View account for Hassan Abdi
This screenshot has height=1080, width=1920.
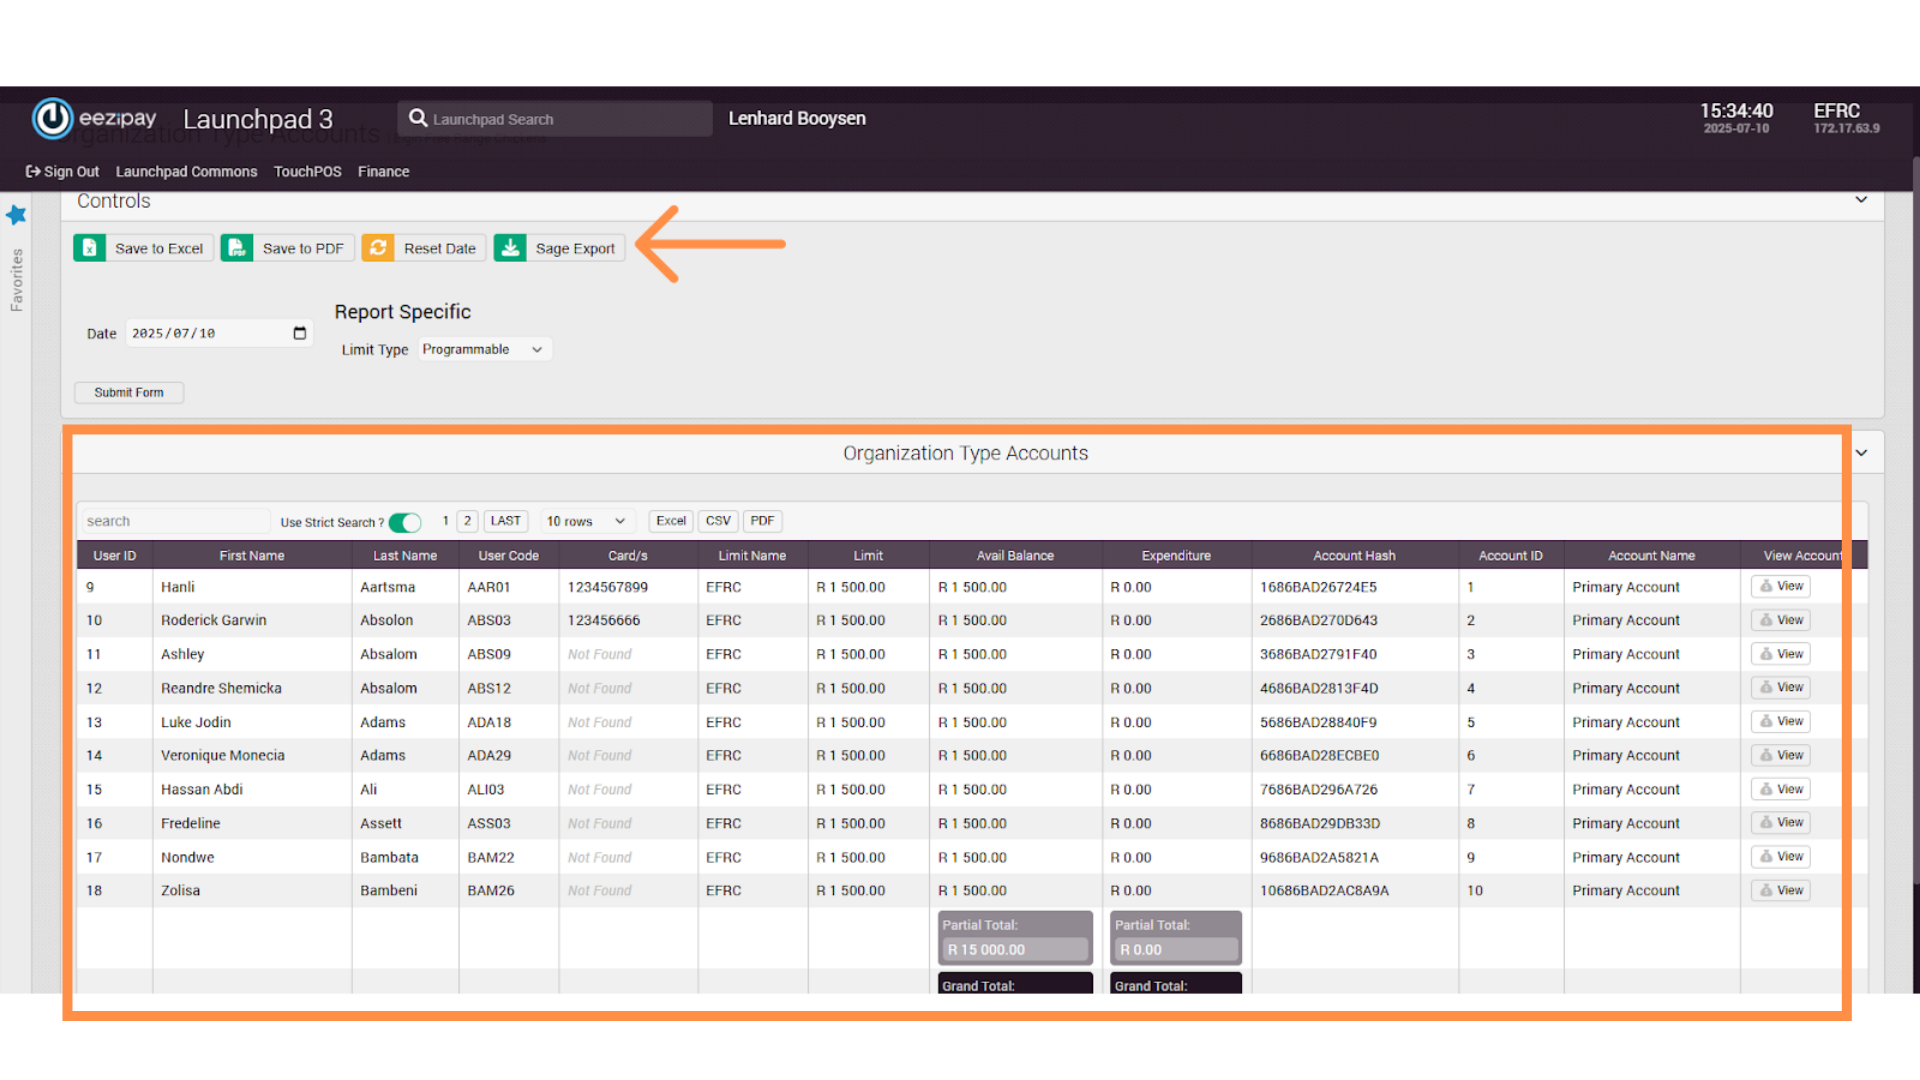coord(1780,789)
